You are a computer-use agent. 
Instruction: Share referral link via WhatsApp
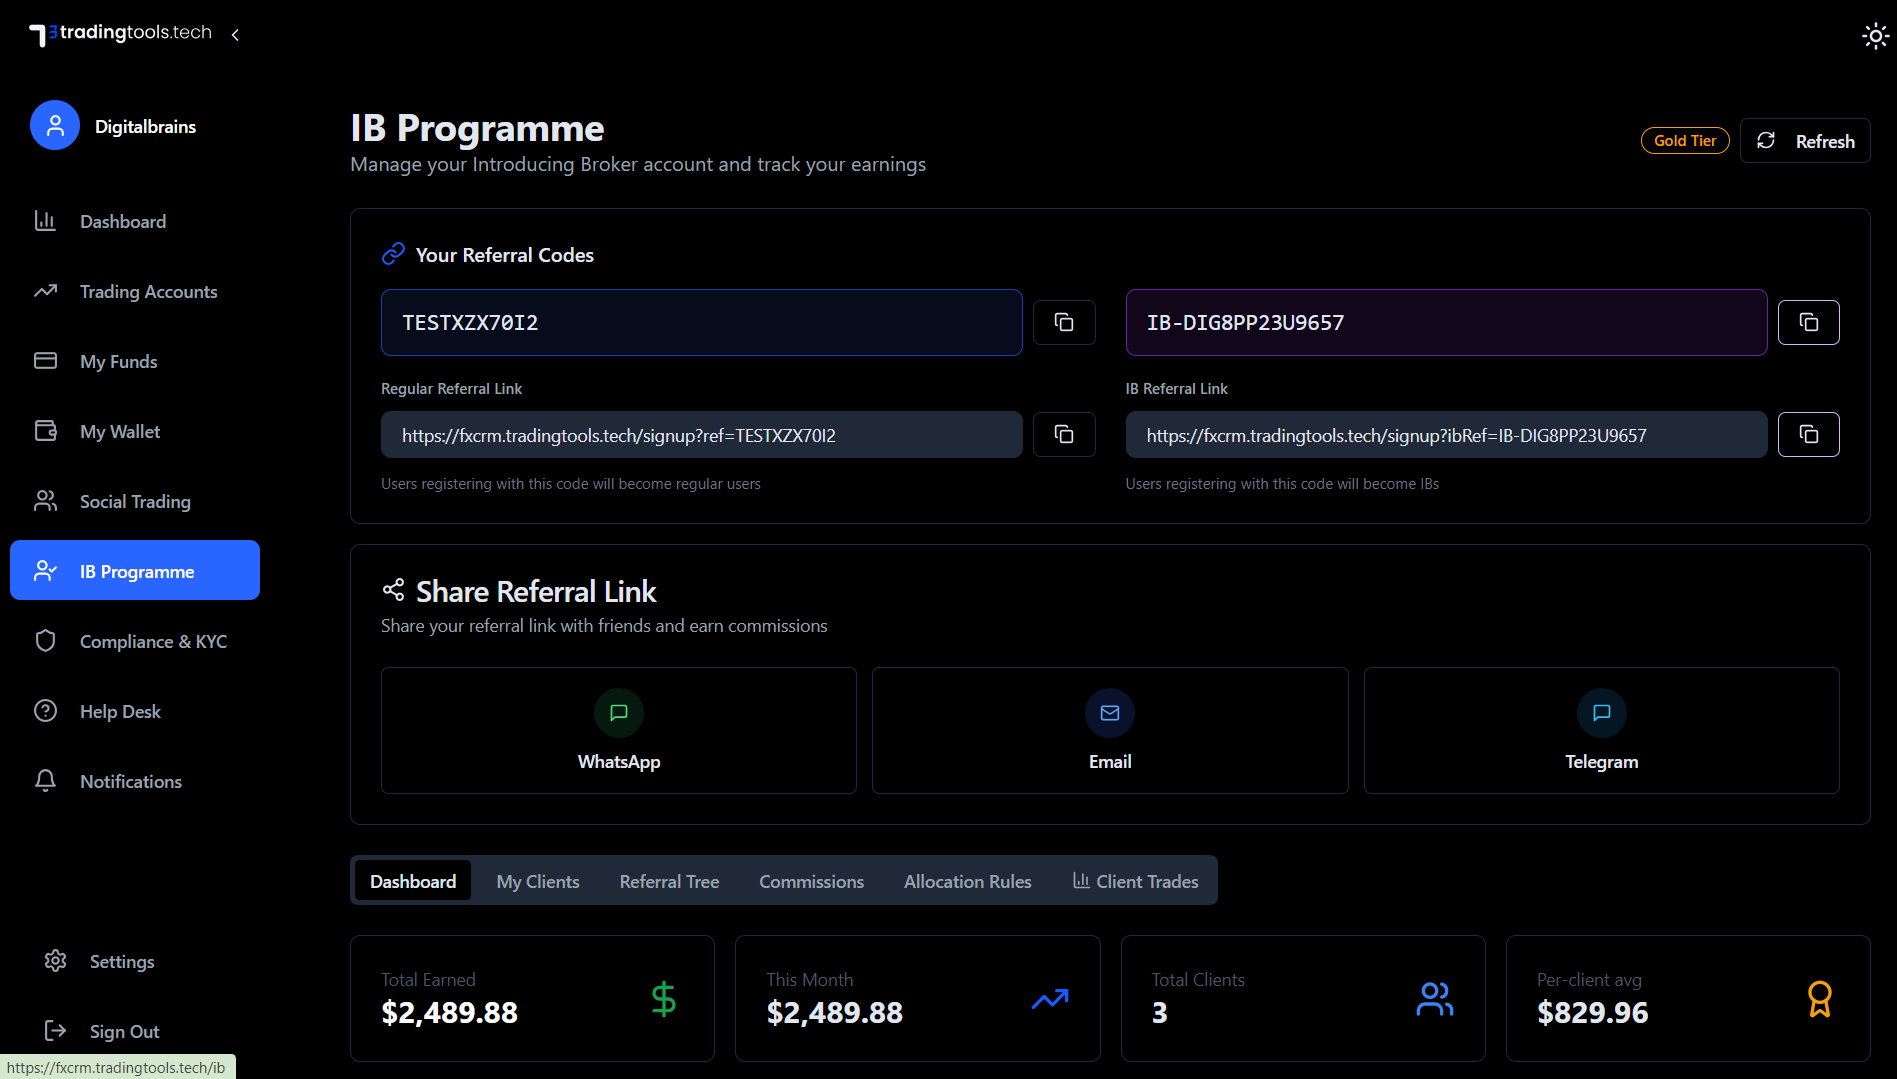tap(618, 730)
